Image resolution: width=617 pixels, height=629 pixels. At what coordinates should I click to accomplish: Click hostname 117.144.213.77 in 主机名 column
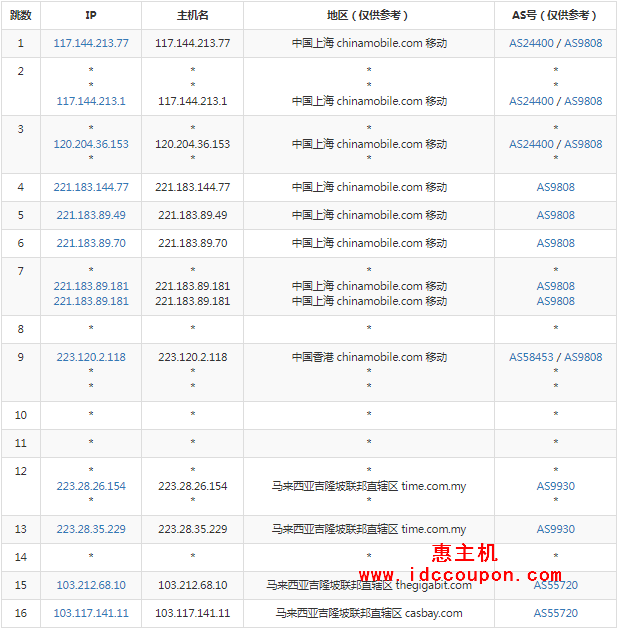coord(193,43)
